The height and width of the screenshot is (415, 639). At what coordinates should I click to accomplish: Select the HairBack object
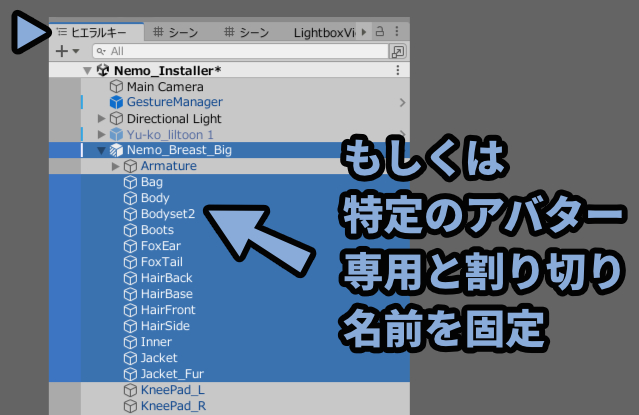coord(166,278)
